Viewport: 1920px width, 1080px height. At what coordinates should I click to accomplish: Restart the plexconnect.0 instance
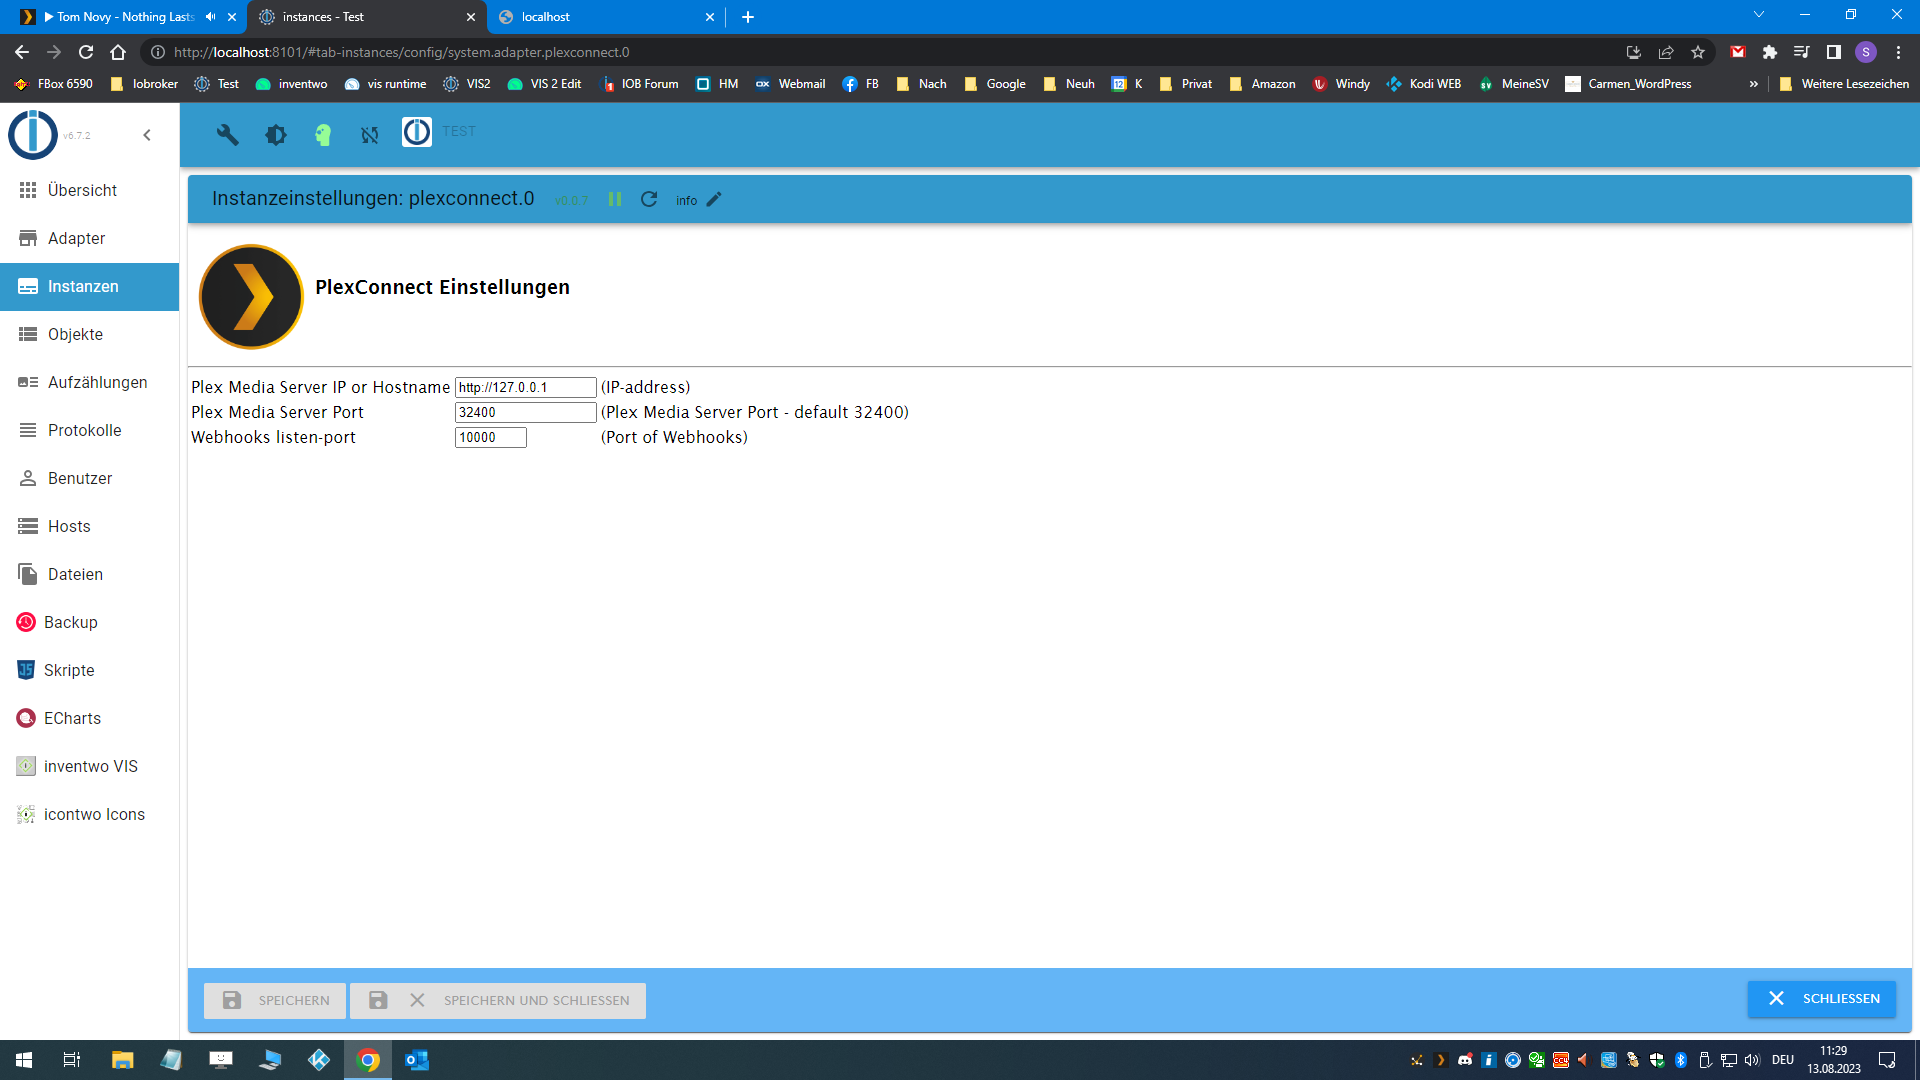point(649,199)
